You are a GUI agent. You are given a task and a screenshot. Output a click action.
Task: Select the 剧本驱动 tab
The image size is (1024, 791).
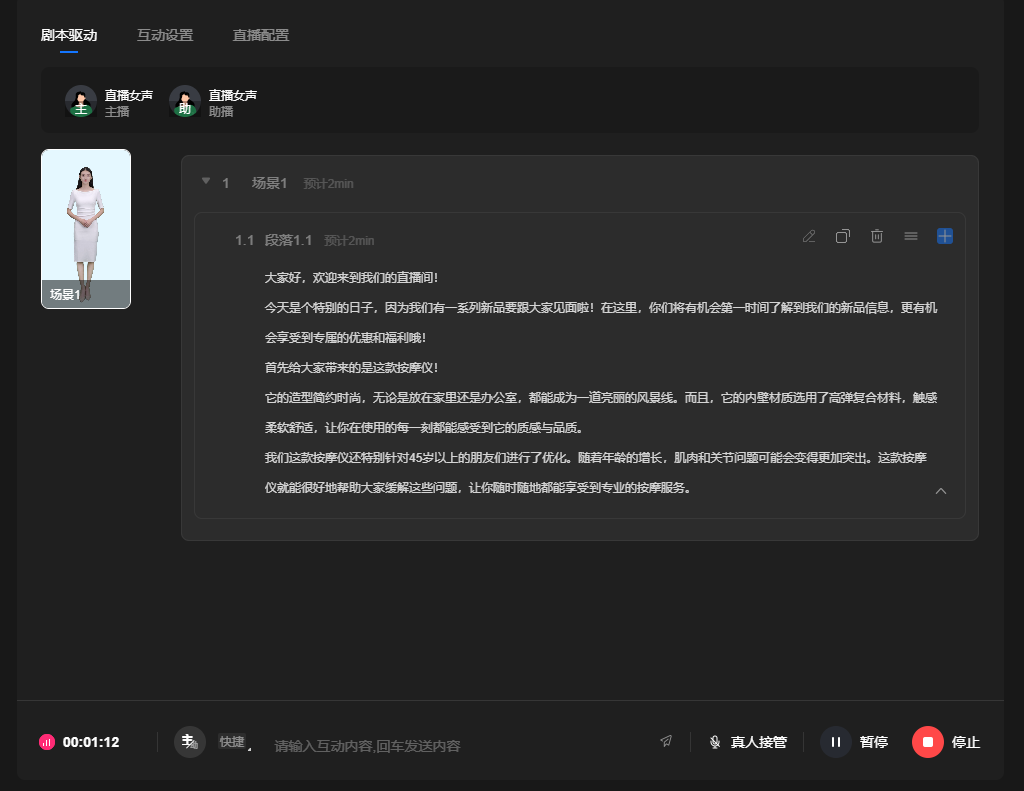pos(69,35)
